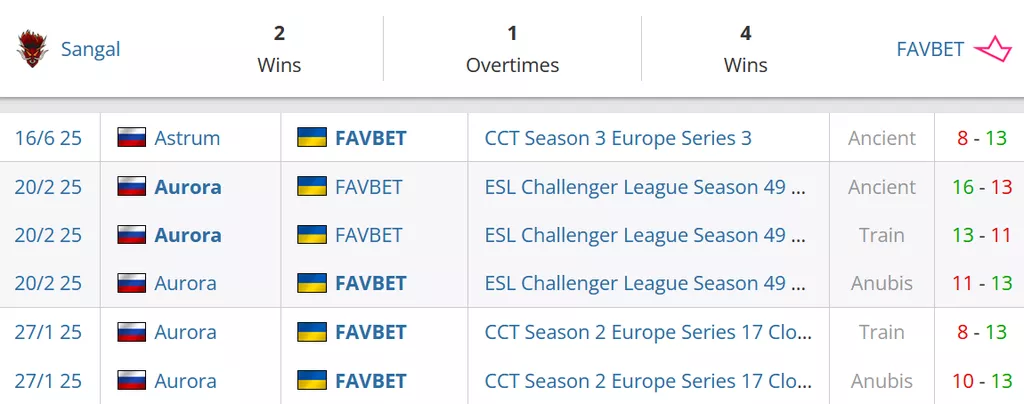Click the Russian flag in the bottom row
The height and width of the screenshot is (404, 1024).
pyautogui.click(x=132, y=381)
